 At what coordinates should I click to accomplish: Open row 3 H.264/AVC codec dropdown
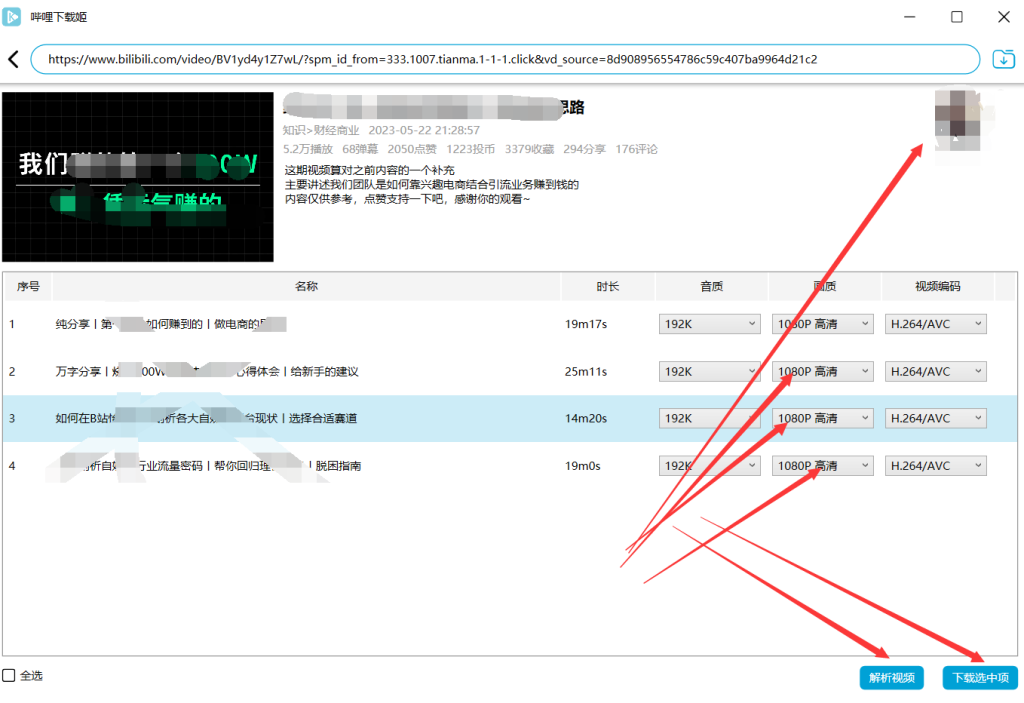pyautogui.click(x=935, y=419)
